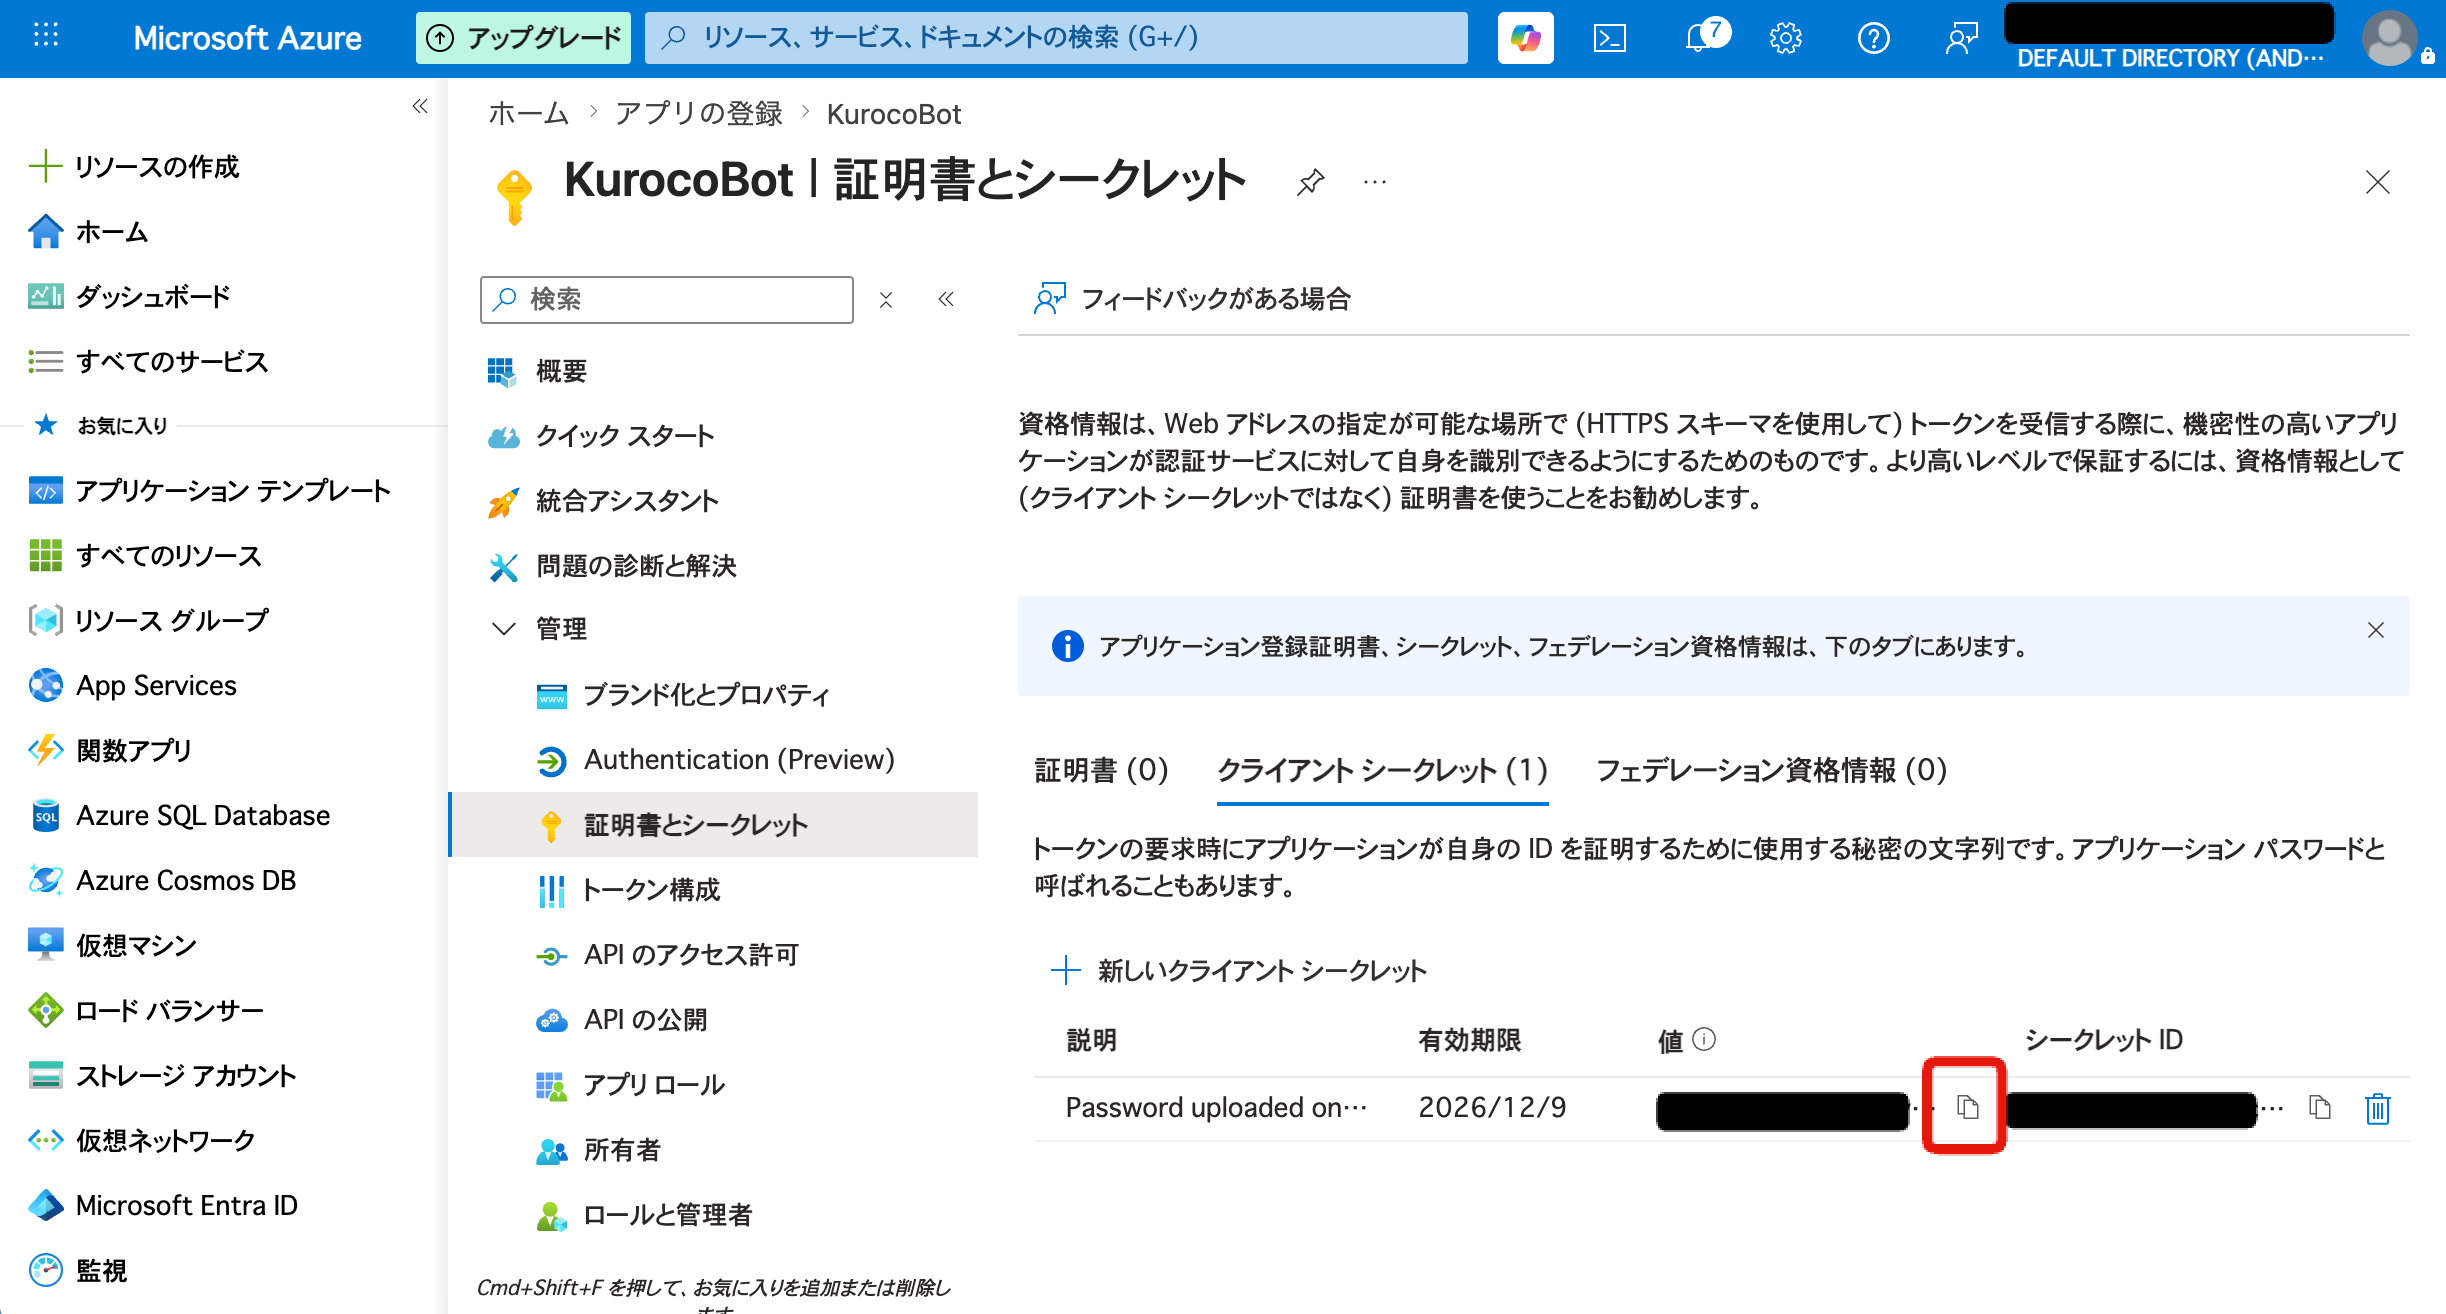Click アップグレード button
The width and height of the screenshot is (2446, 1314).
[x=523, y=38]
